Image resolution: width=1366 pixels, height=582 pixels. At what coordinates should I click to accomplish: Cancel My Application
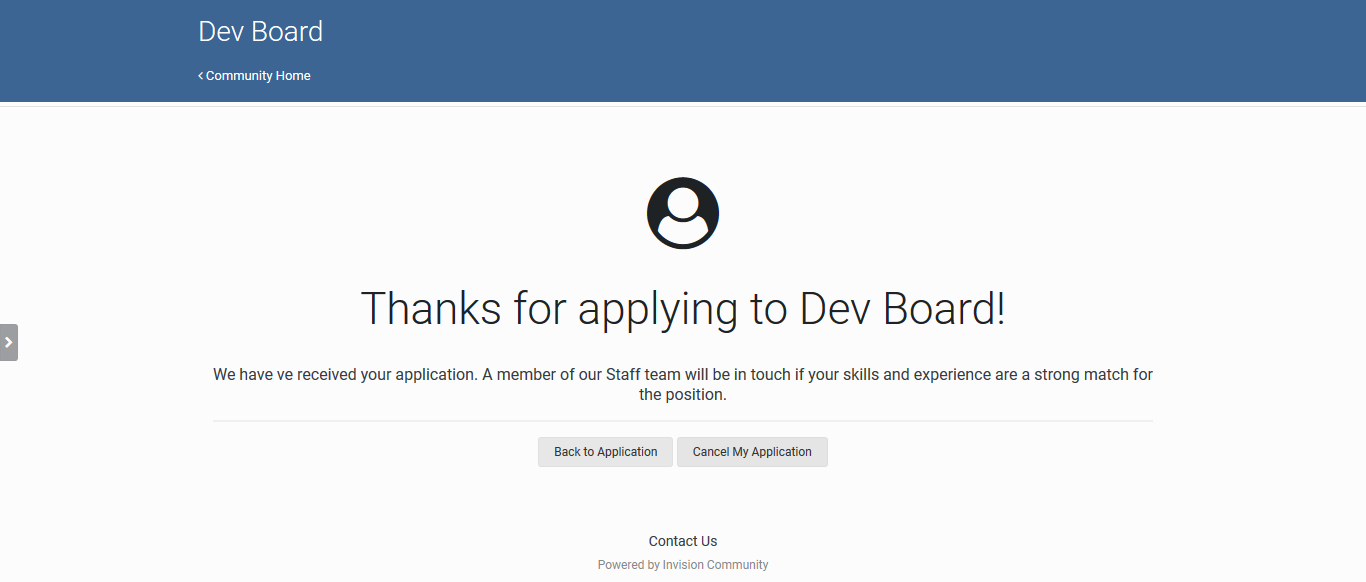tap(752, 451)
